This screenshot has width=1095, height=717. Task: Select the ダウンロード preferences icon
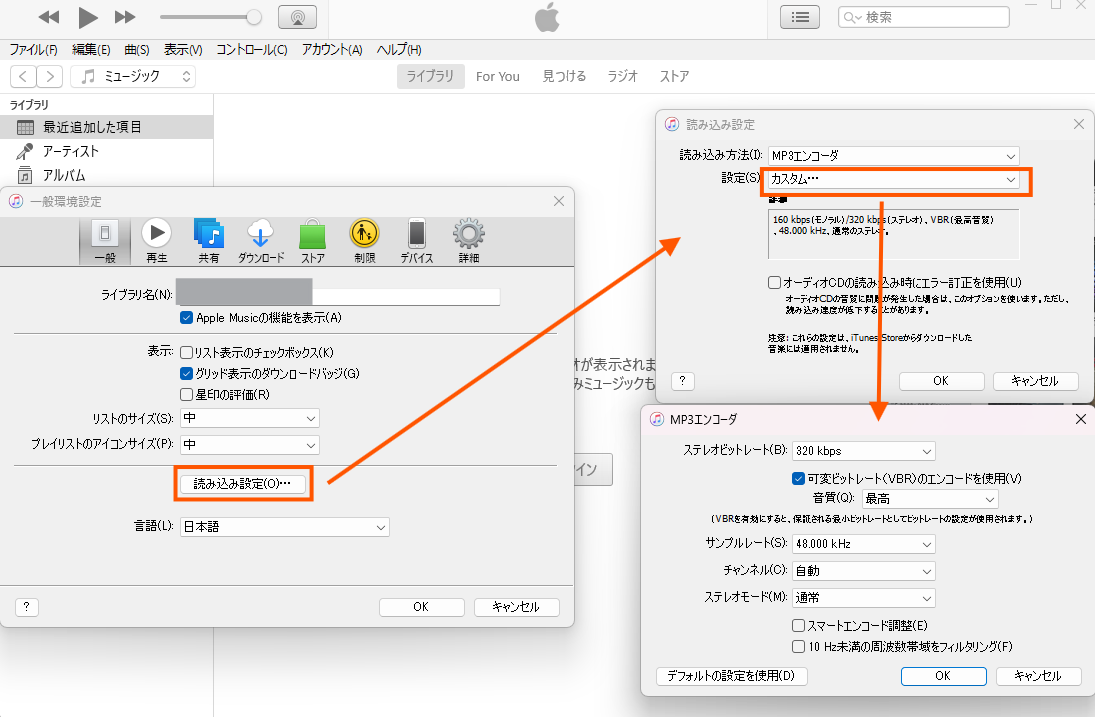[x=260, y=241]
